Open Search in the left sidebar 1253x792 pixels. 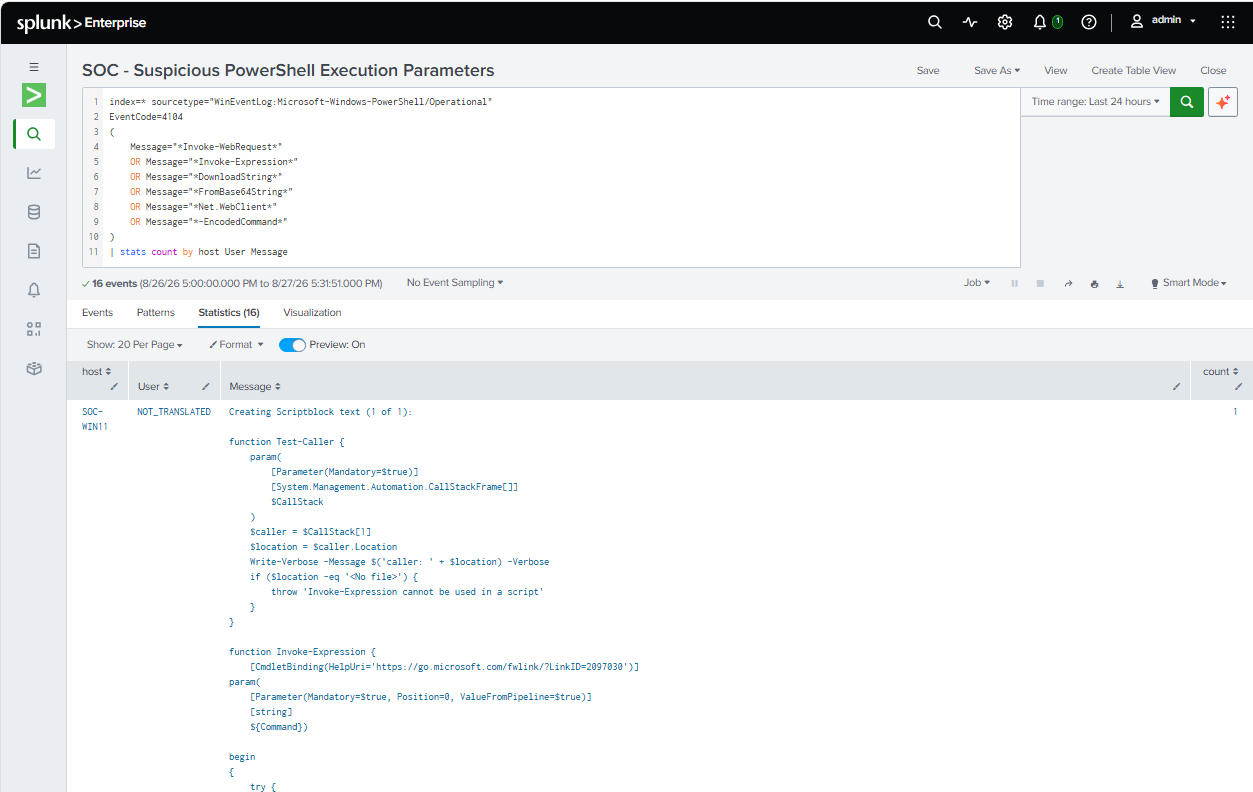pyautogui.click(x=34, y=134)
